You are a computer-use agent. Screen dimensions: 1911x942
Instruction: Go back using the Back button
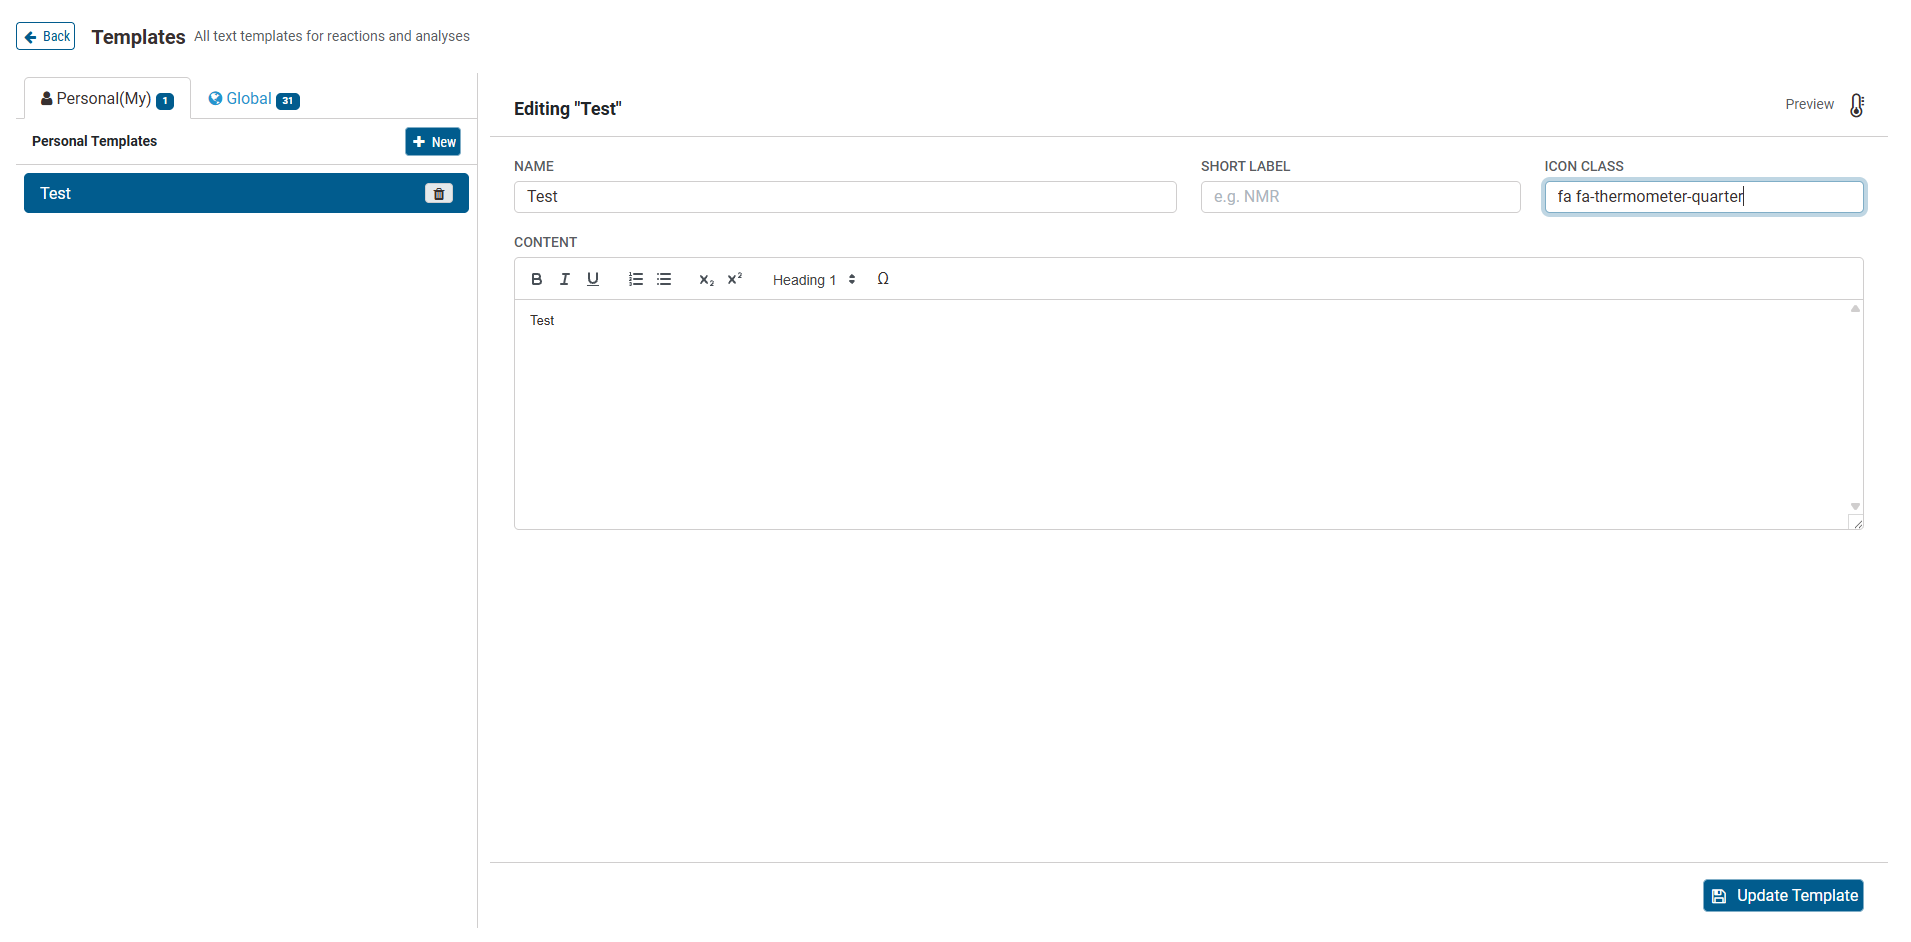click(x=45, y=35)
